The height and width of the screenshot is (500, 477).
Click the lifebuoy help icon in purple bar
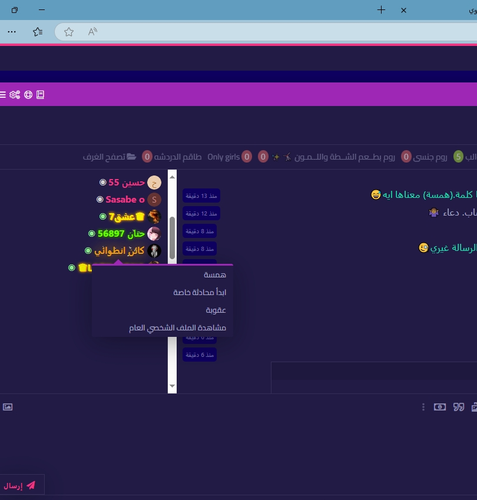tap(28, 95)
